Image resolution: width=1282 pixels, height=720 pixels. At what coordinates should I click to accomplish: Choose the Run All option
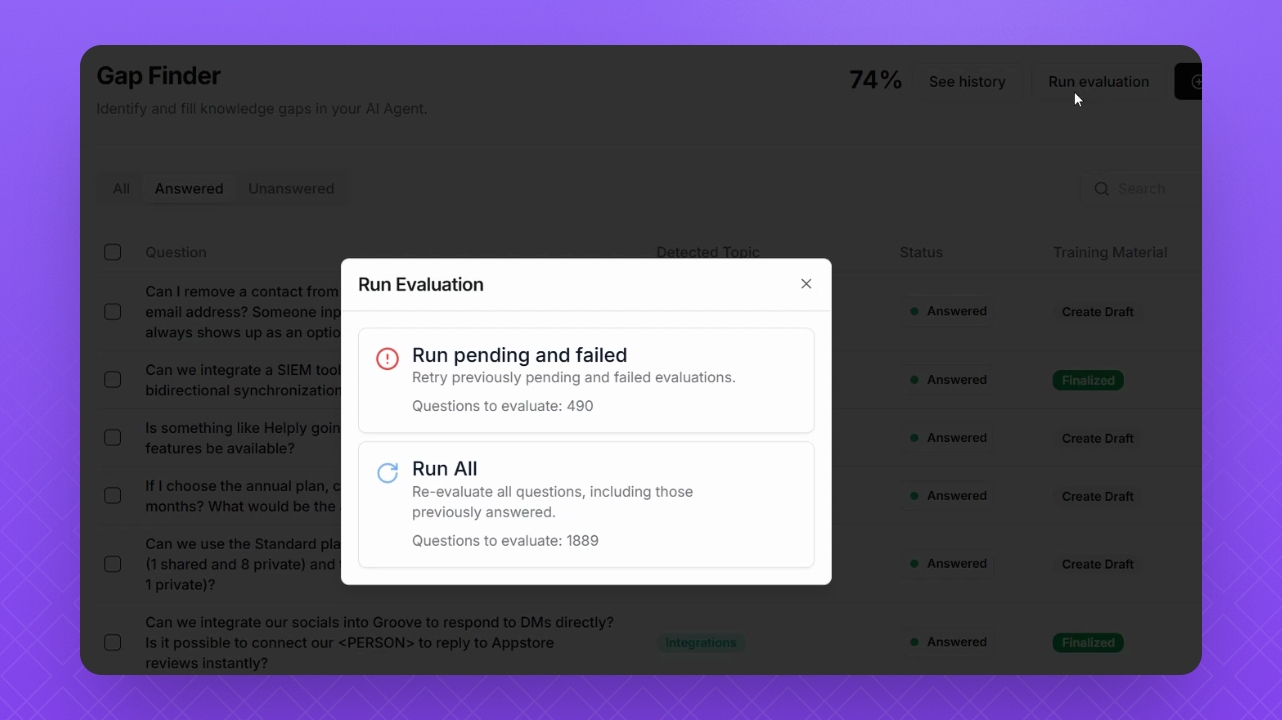[x=586, y=504]
